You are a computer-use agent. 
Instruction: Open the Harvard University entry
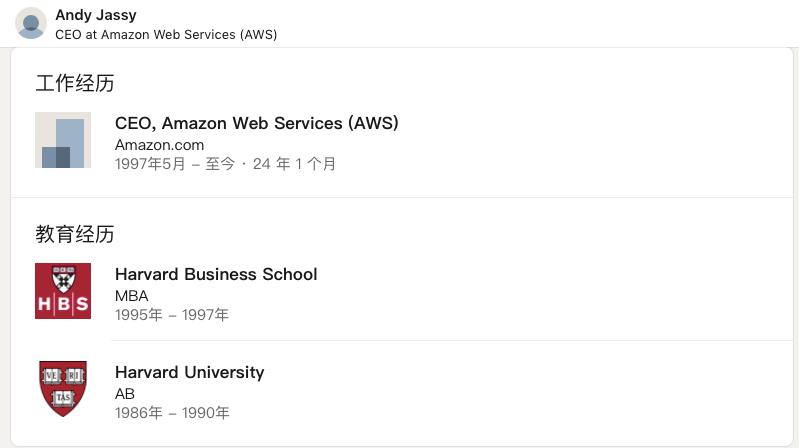(x=190, y=372)
